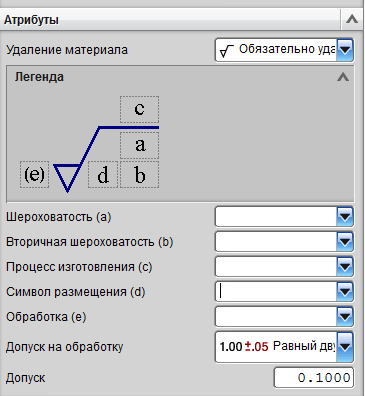The width and height of the screenshot is (365, 396).
Task: Open the Обработка (e) dropdown arrow
Action: 345,317
